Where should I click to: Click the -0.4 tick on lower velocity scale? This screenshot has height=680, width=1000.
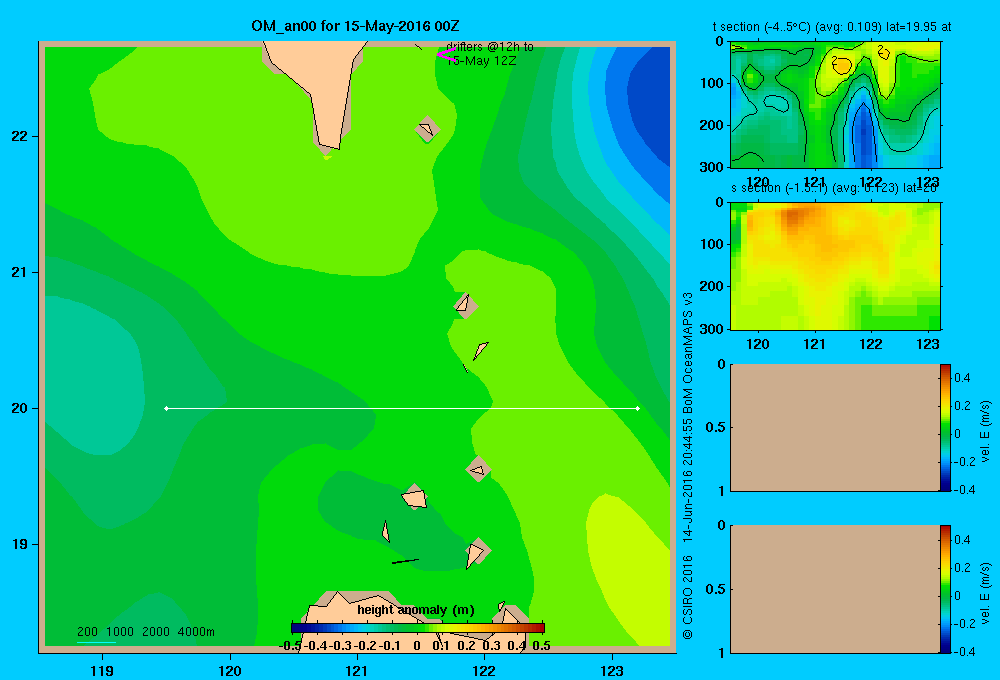(x=964, y=652)
